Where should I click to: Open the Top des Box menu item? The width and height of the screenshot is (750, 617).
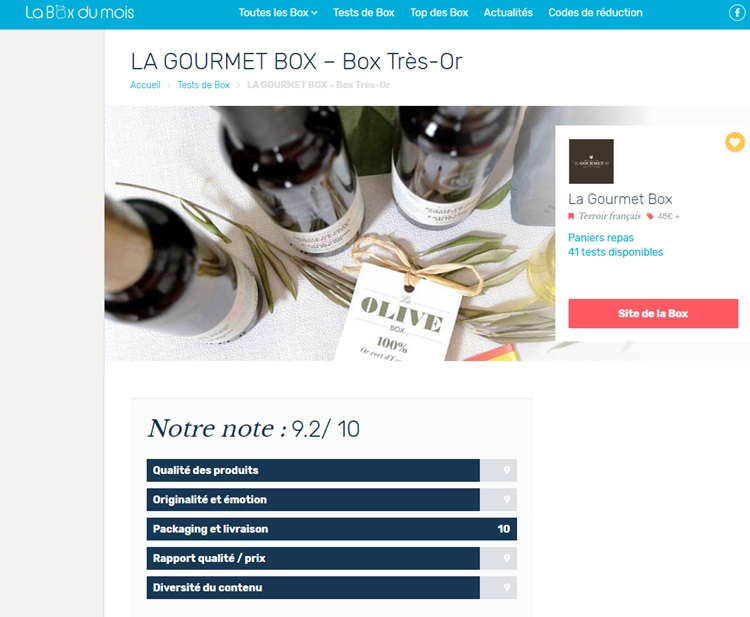click(x=439, y=13)
